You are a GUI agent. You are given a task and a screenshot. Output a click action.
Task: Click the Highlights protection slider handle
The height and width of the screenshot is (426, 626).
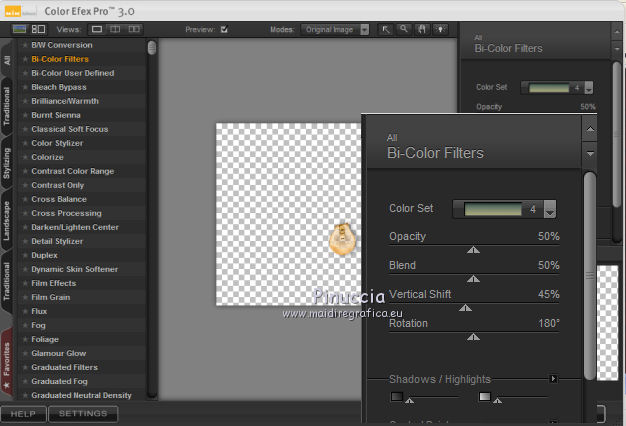click(497, 400)
